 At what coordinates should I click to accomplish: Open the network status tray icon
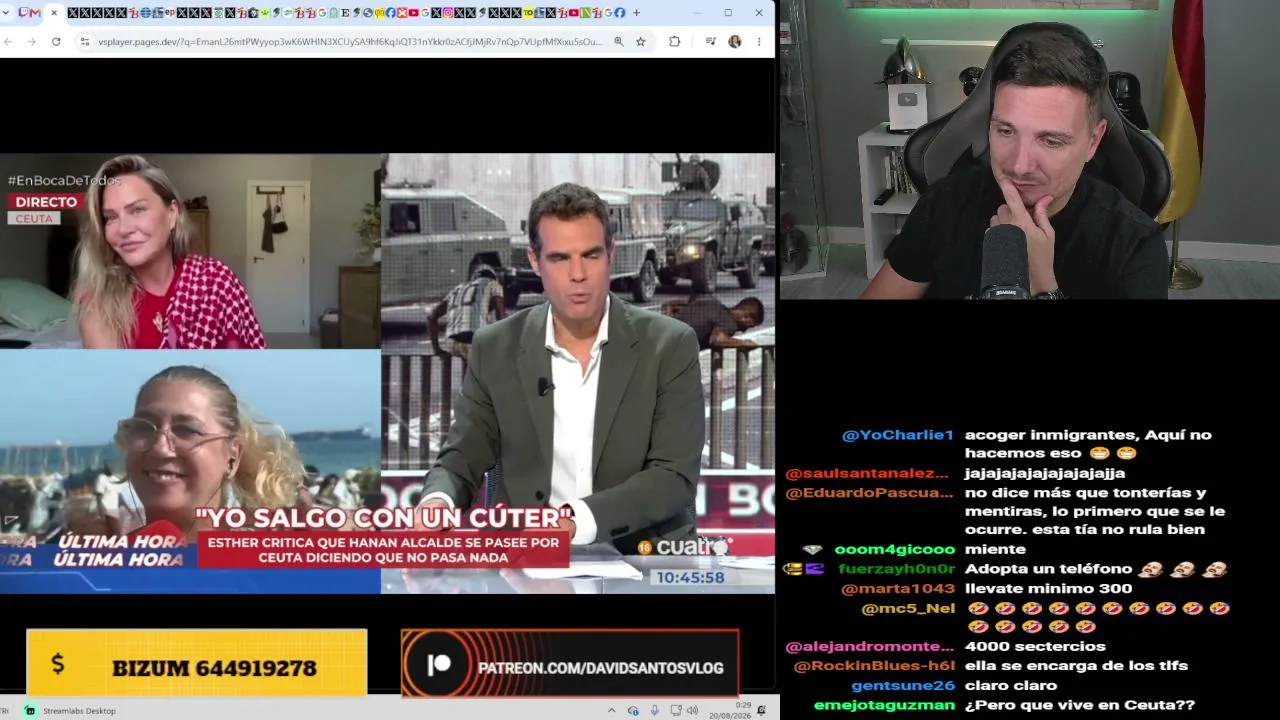[633, 710]
